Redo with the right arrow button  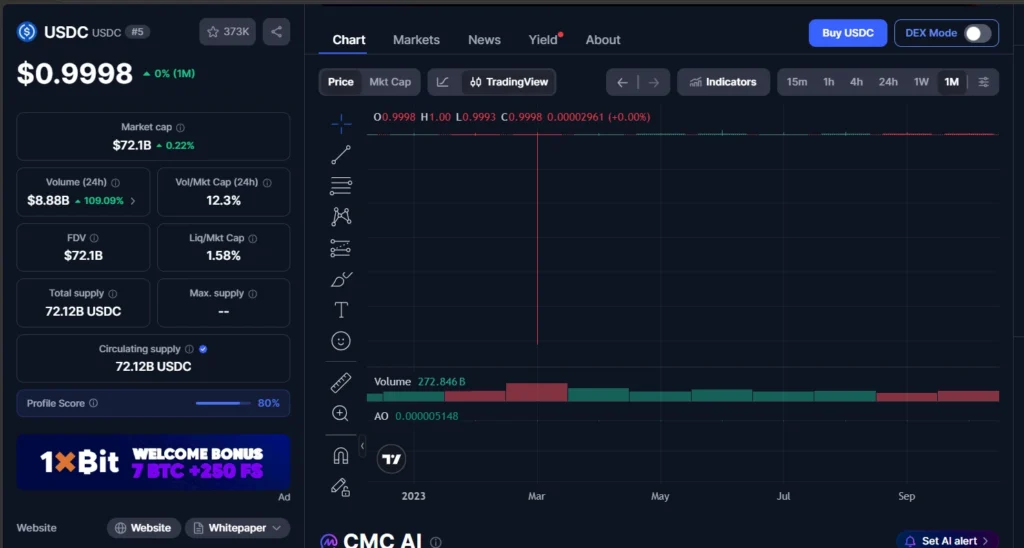click(653, 82)
